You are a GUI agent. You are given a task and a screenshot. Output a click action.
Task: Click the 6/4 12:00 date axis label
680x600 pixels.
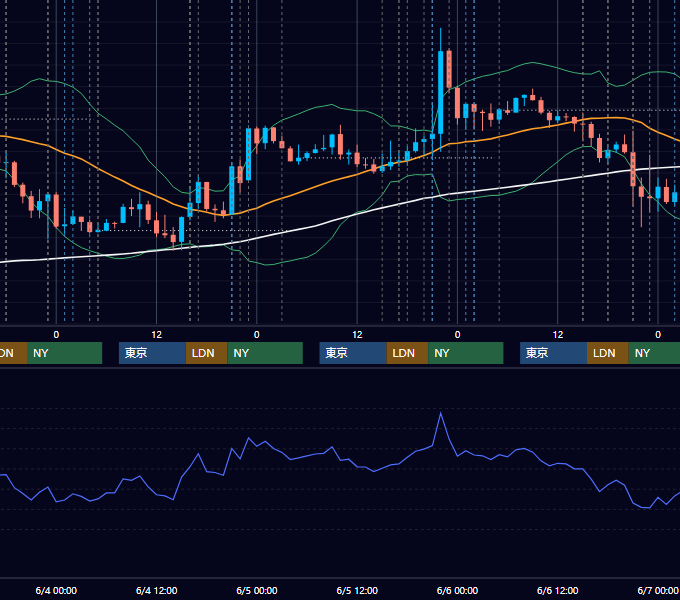point(157,590)
